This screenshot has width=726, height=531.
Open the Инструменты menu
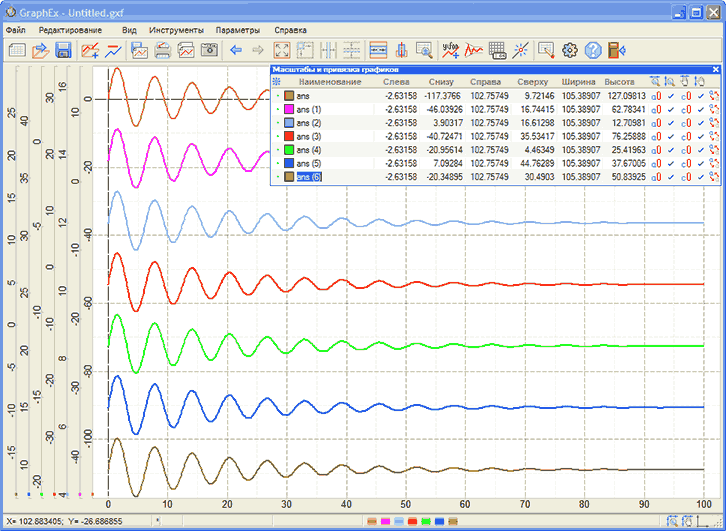coord(177,30)
